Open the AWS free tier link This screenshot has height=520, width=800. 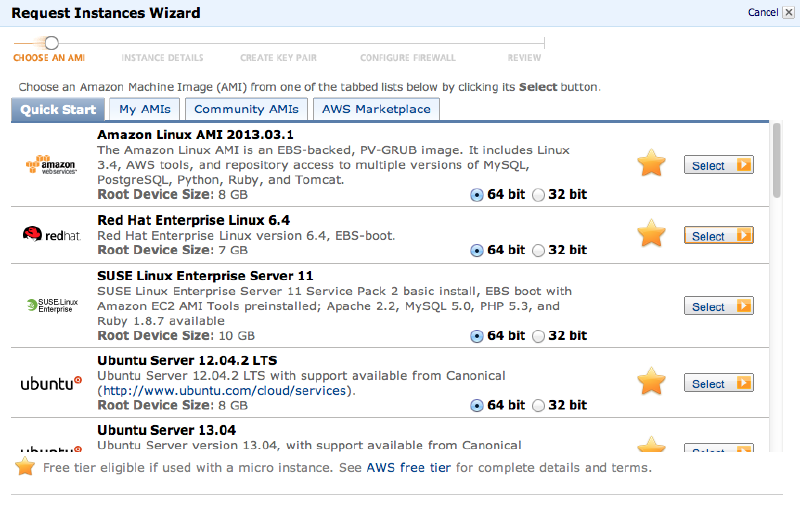[409, 467]
